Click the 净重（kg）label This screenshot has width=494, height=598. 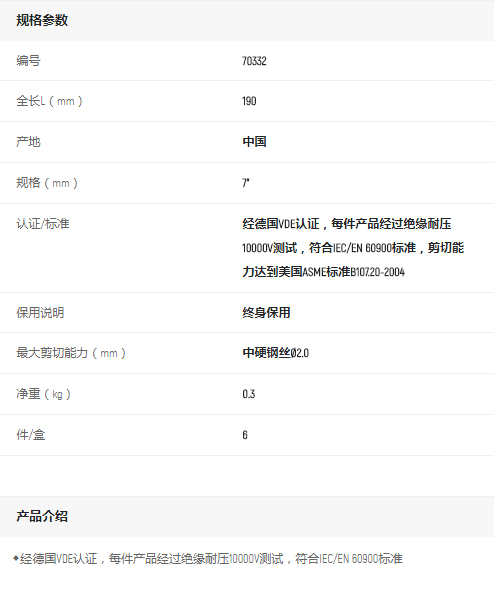(x=43, y=394)
